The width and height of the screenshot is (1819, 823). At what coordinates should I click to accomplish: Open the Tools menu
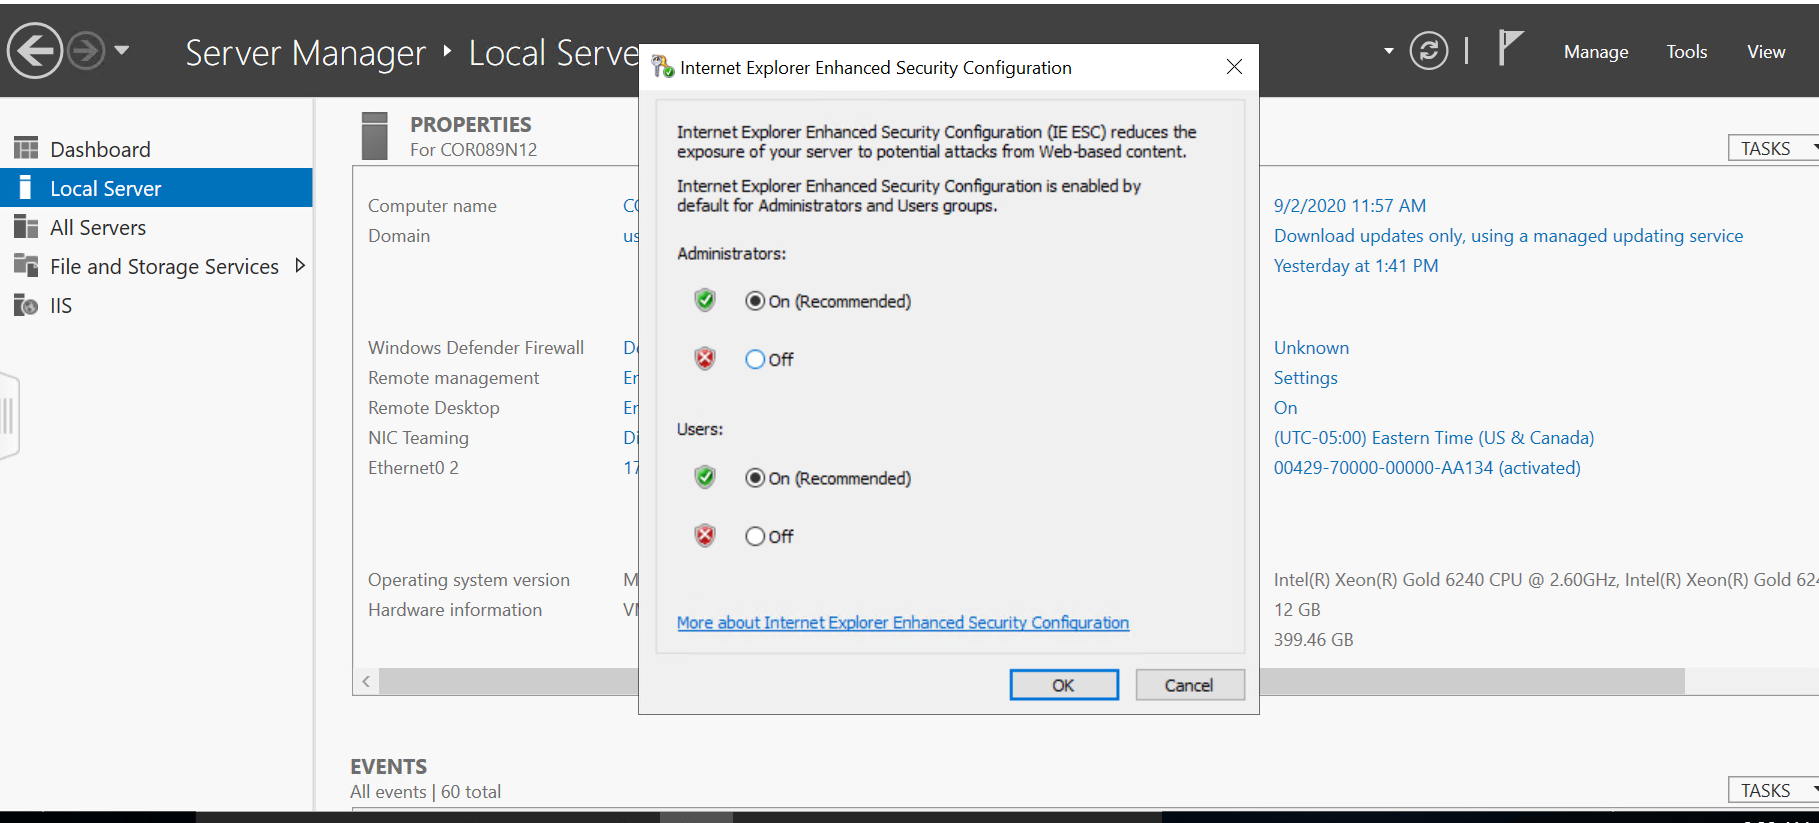point(1686,52)
